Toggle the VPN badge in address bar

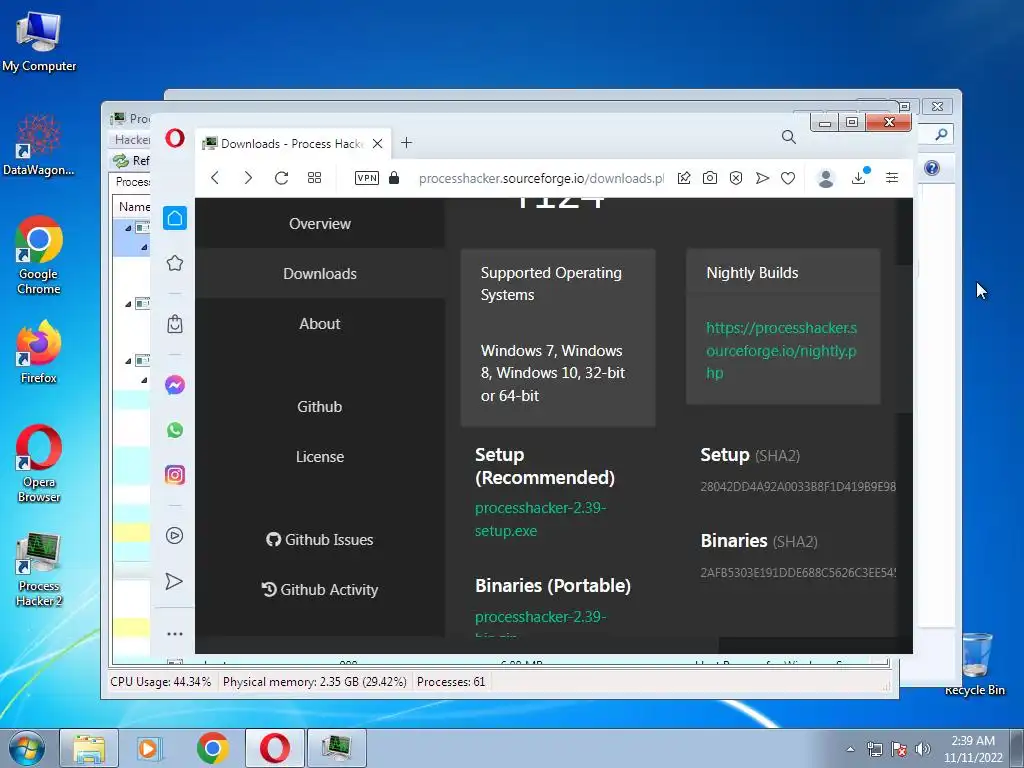pyautogui.click(x=366, y=178)
